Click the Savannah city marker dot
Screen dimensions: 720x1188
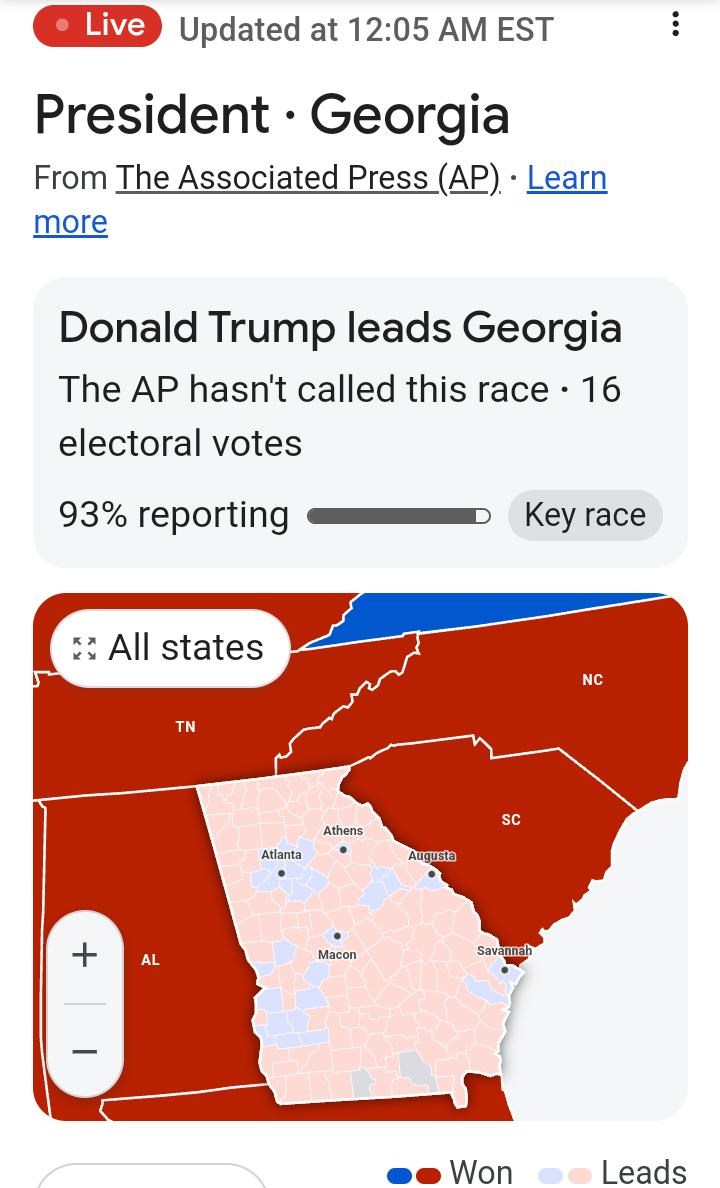[505, 969]
